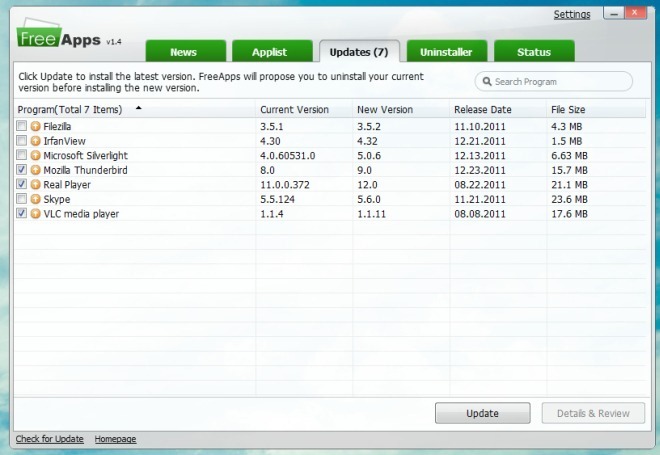Open the Settings link
Screen dimensions: 660x455
tap(572, 14)
